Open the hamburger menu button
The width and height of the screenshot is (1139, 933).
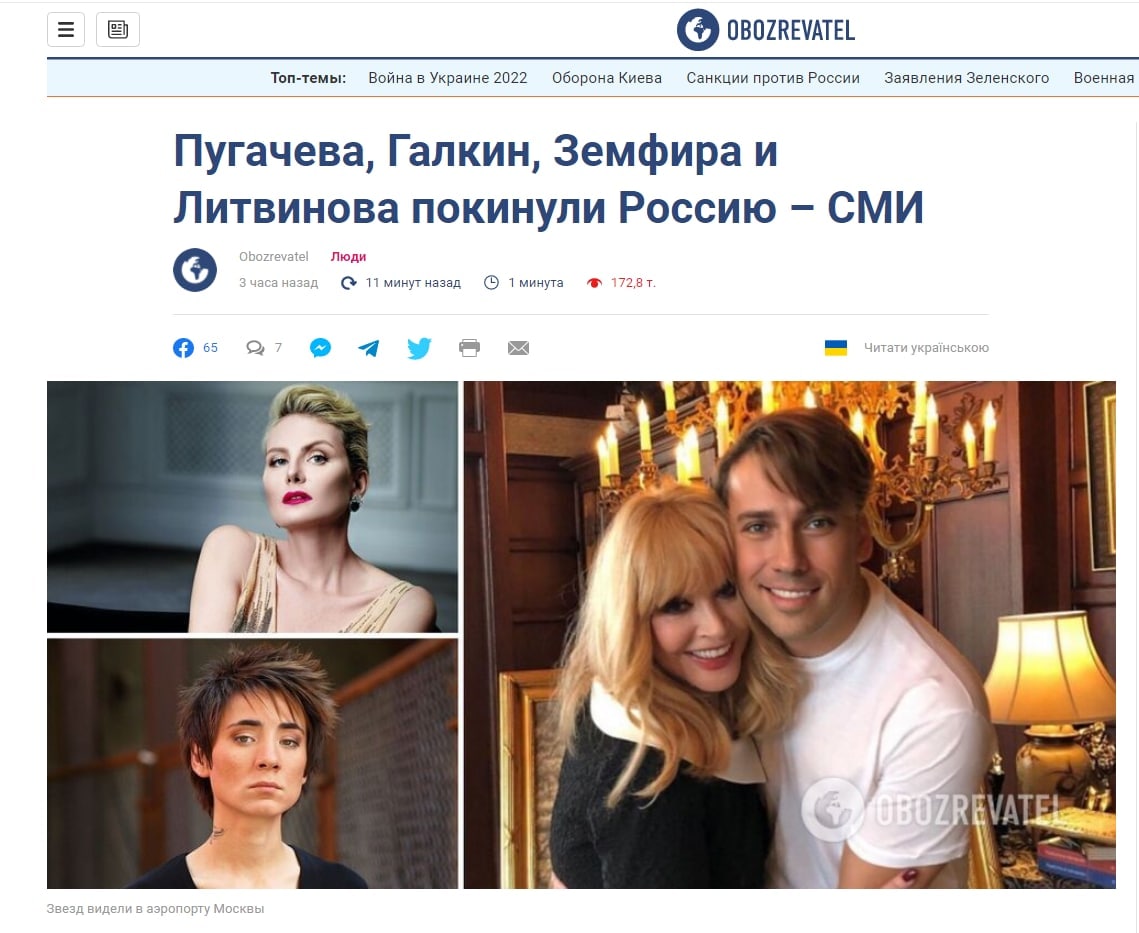point(66,29)
